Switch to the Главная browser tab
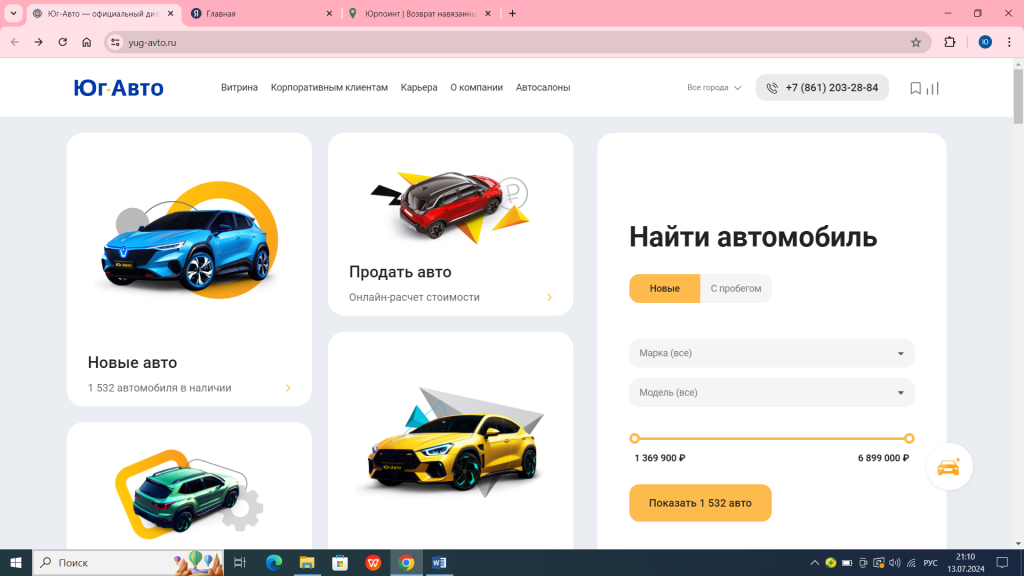The image size is (1024, 576). coord(261,13)
